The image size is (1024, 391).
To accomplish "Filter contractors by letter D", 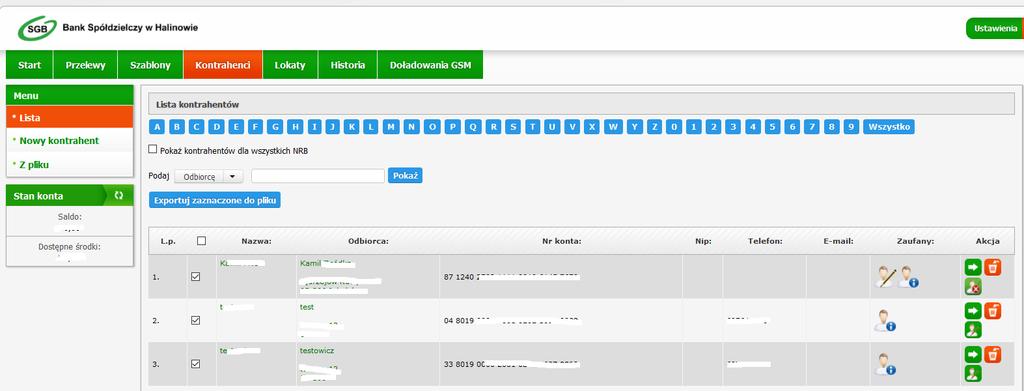I will (x=218, y=127).
